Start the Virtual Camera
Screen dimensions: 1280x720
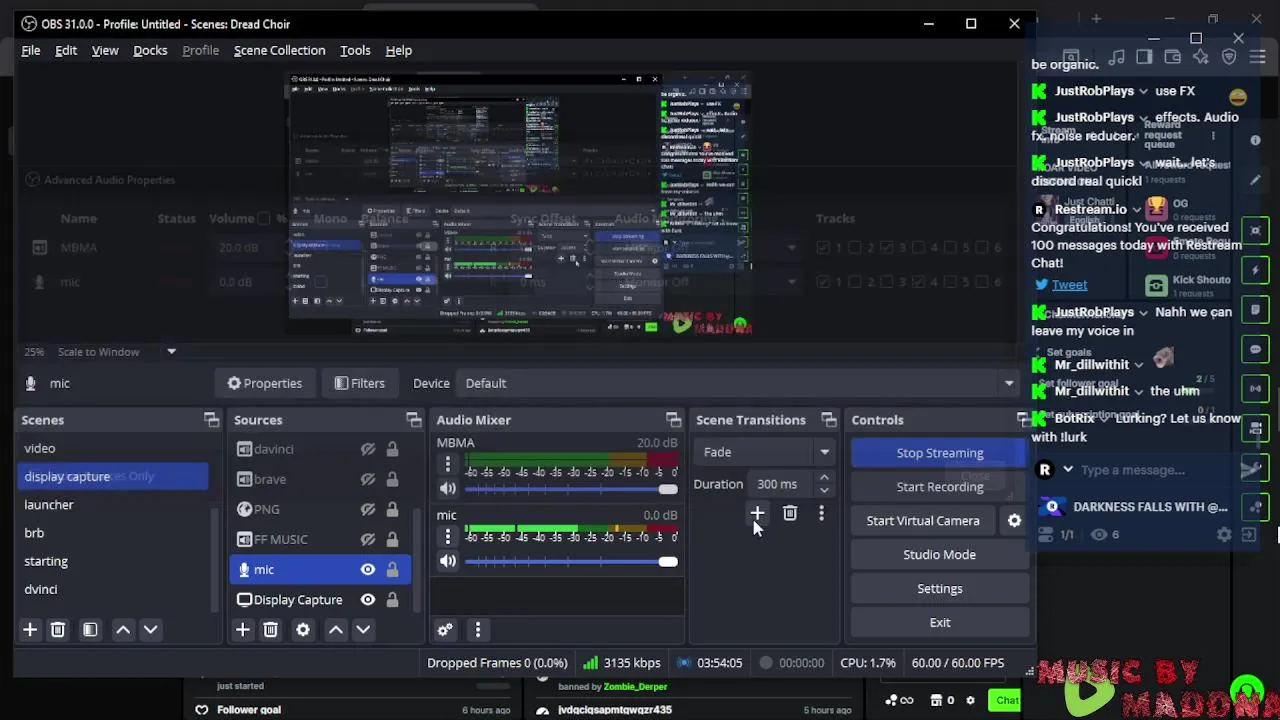pyautogui.click(x=923, y=521)
